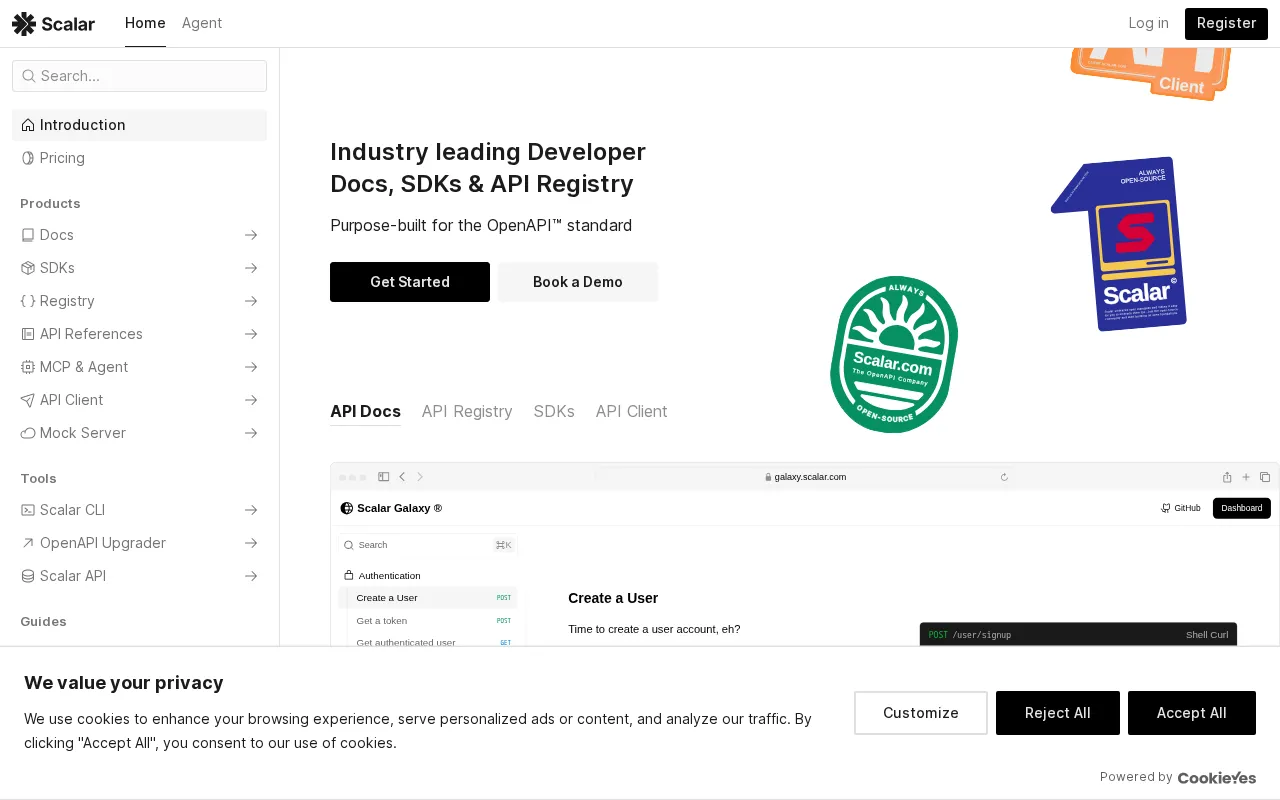Click the galaxy.scalar.com address bar
The image size is (1280, 800).
click(x=805, y=477)
